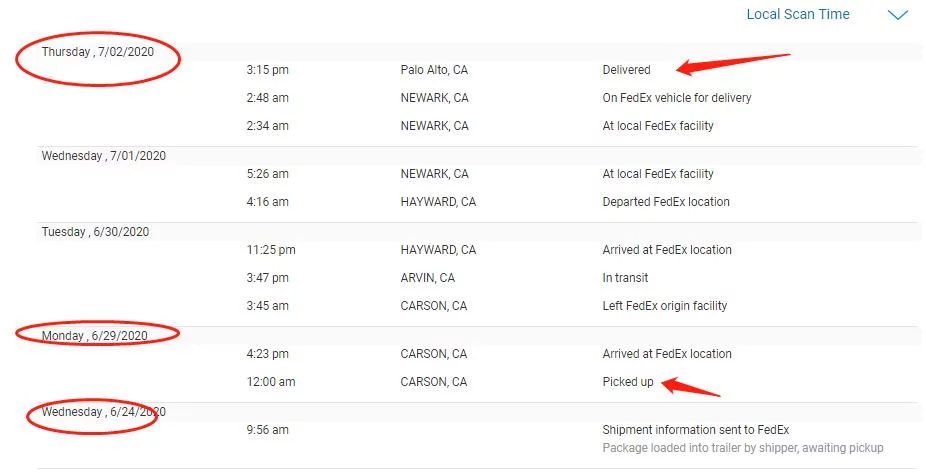Click the Palo Alto, CA location
The height and width of the screenshot is (473, 926).
[x=434, y=70]
